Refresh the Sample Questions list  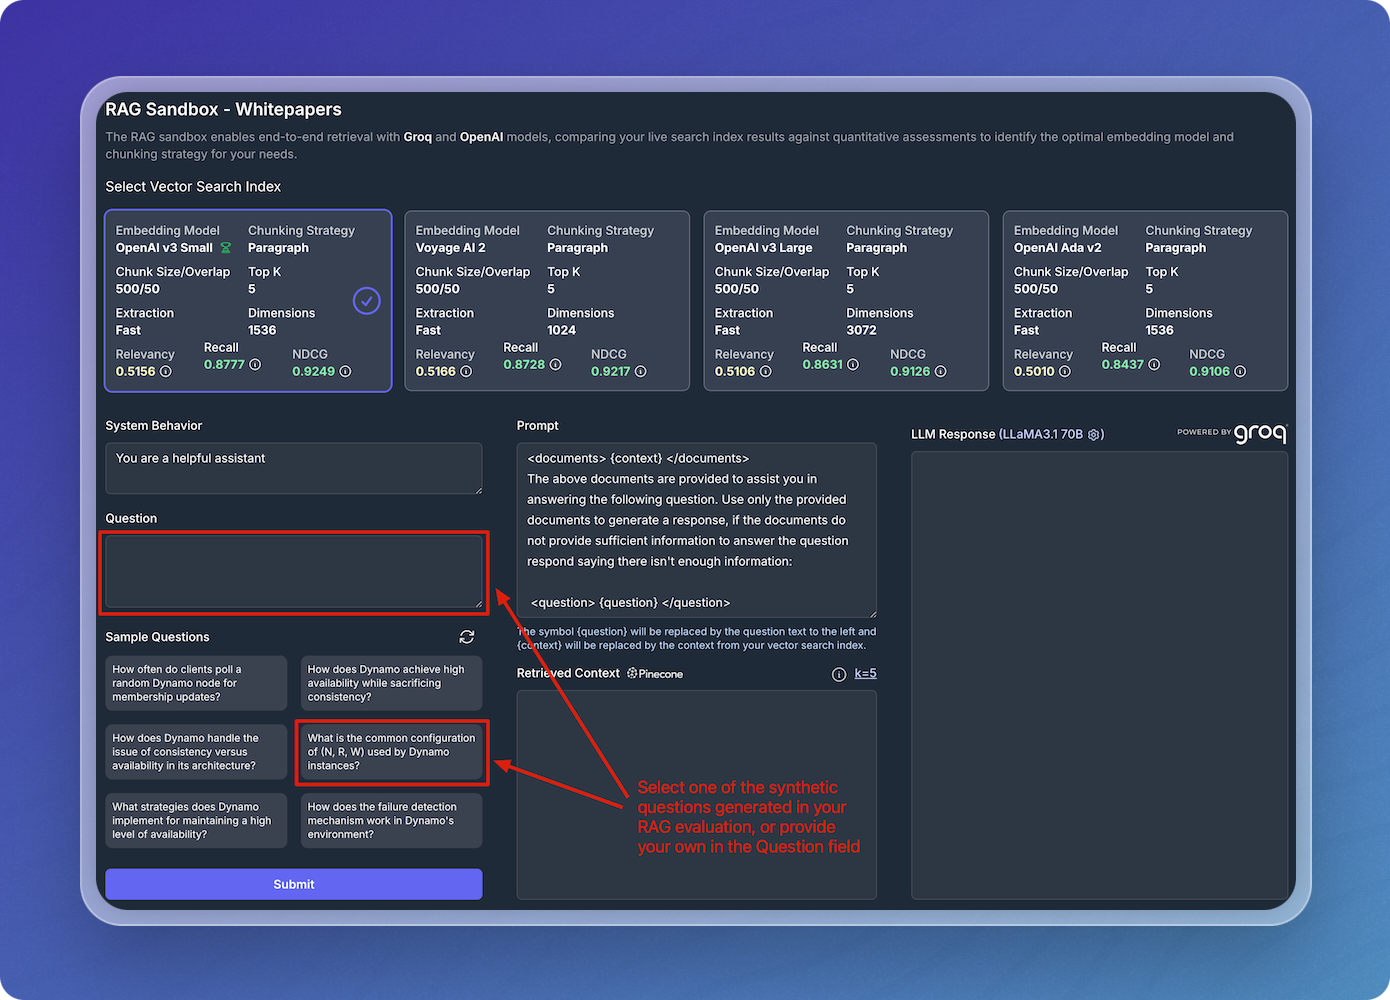coord(467,637)
